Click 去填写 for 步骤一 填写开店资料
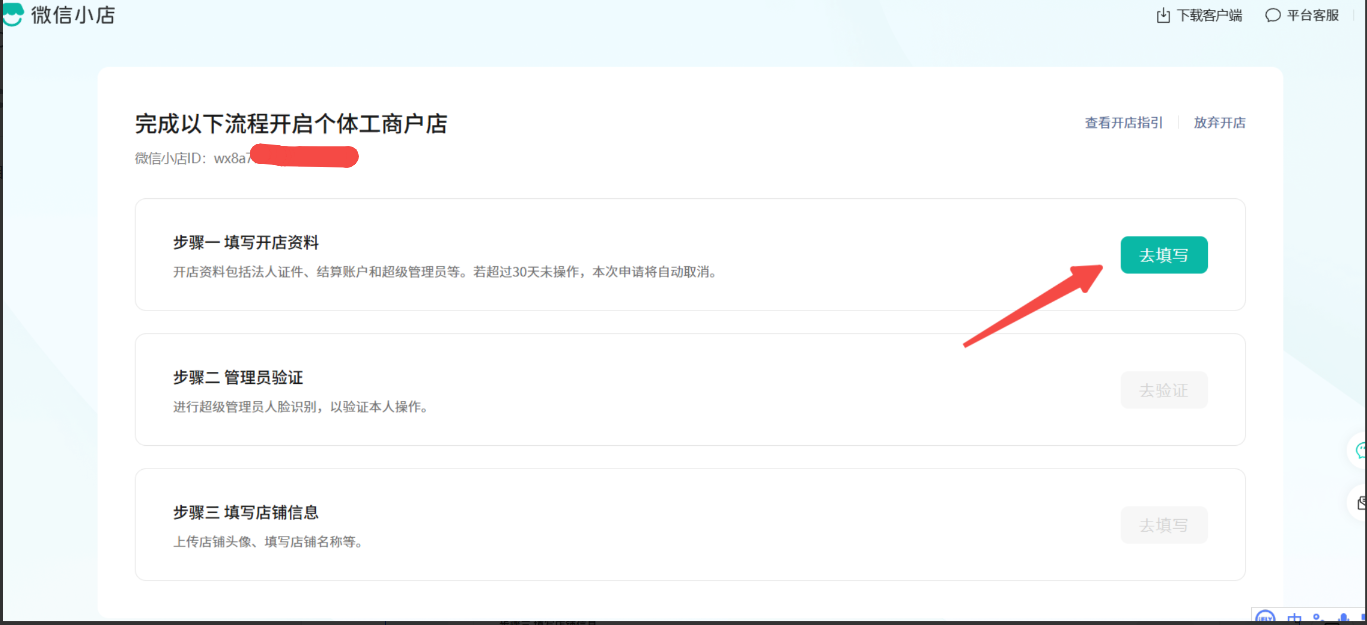The width and height of the screenshot is (1367, 625). tap(1164, 255)
